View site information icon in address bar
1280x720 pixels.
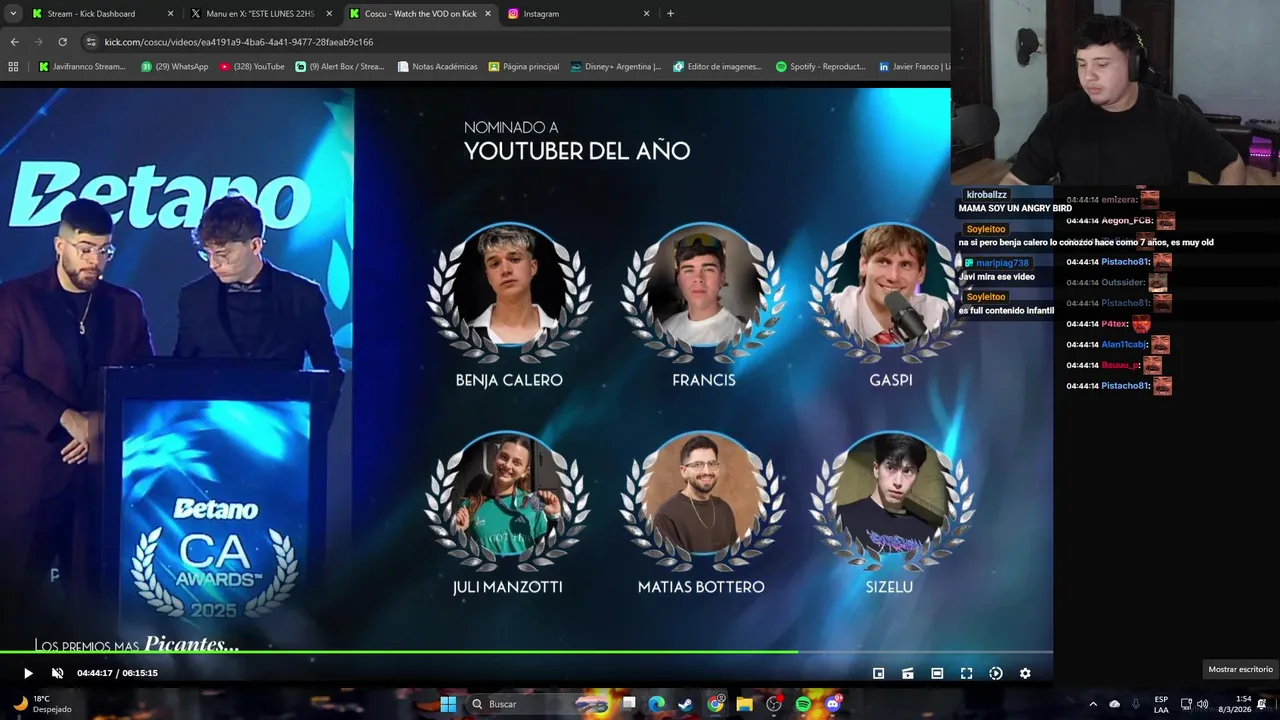(91, 42)
